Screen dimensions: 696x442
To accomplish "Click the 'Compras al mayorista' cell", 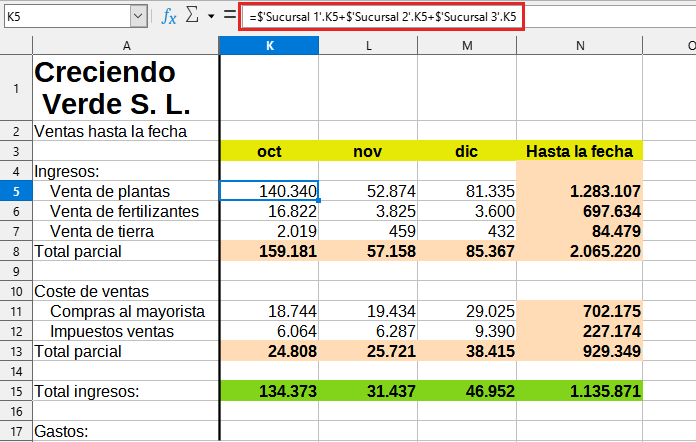I will [x=126, y=311].
